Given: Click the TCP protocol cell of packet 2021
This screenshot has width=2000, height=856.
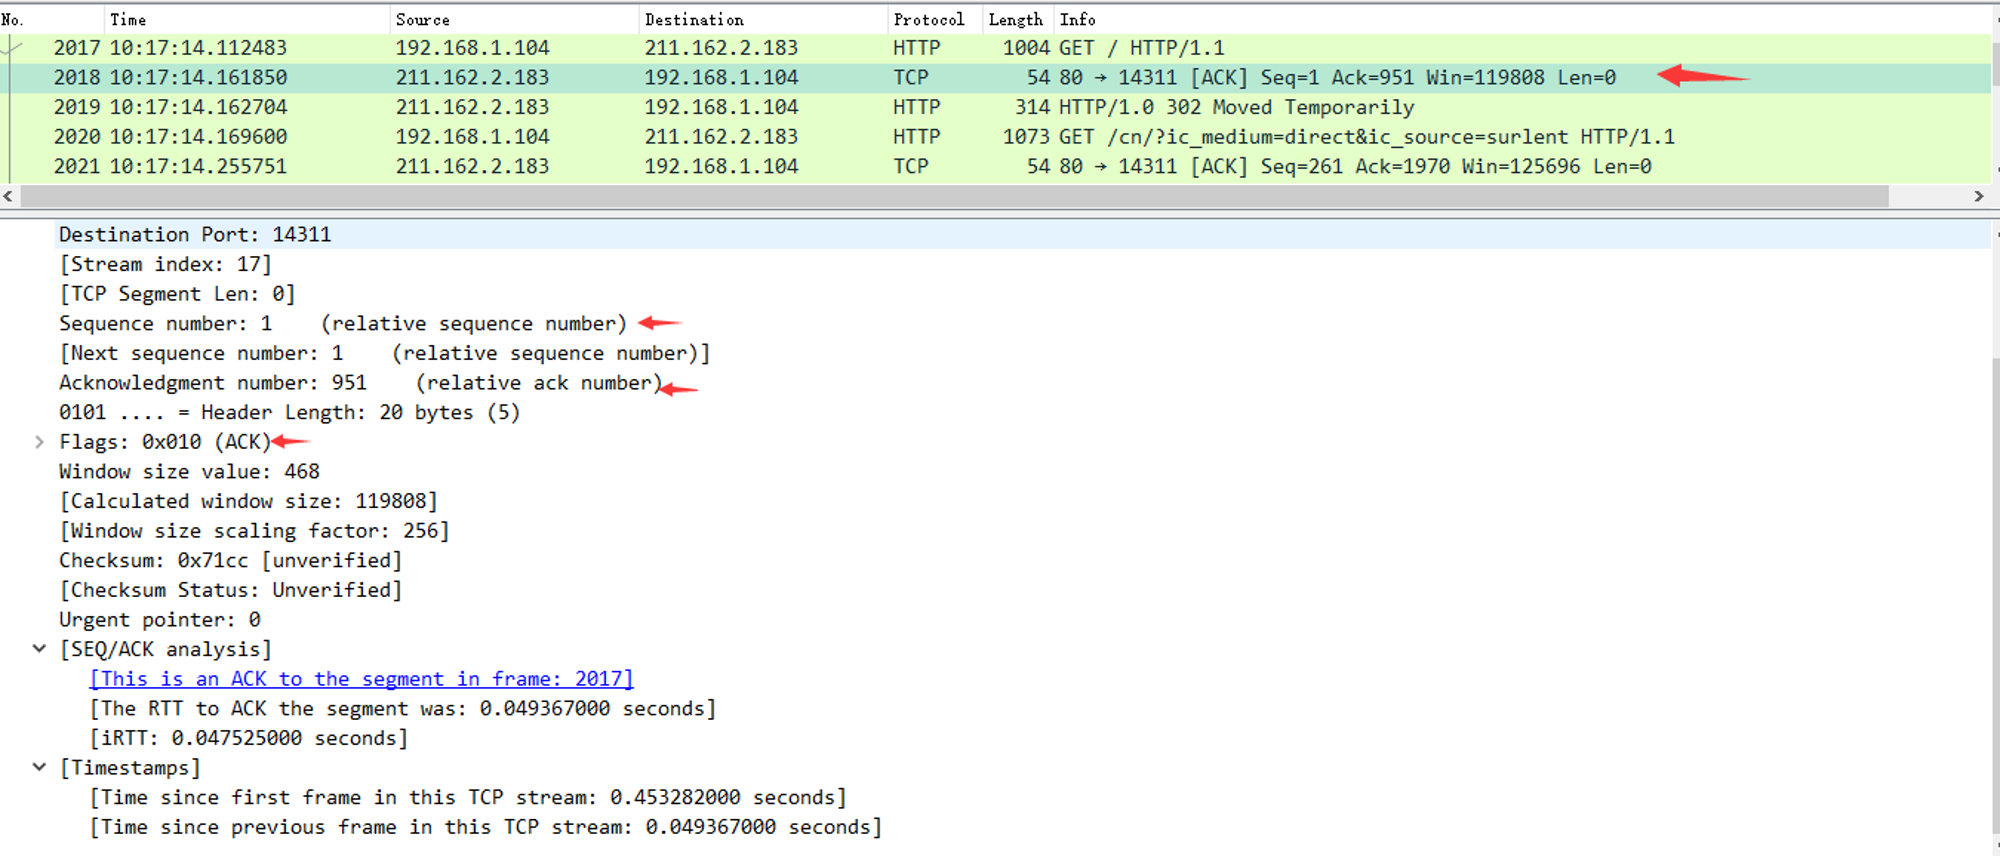Looking at the screenshot, I should tap(911, 166).
